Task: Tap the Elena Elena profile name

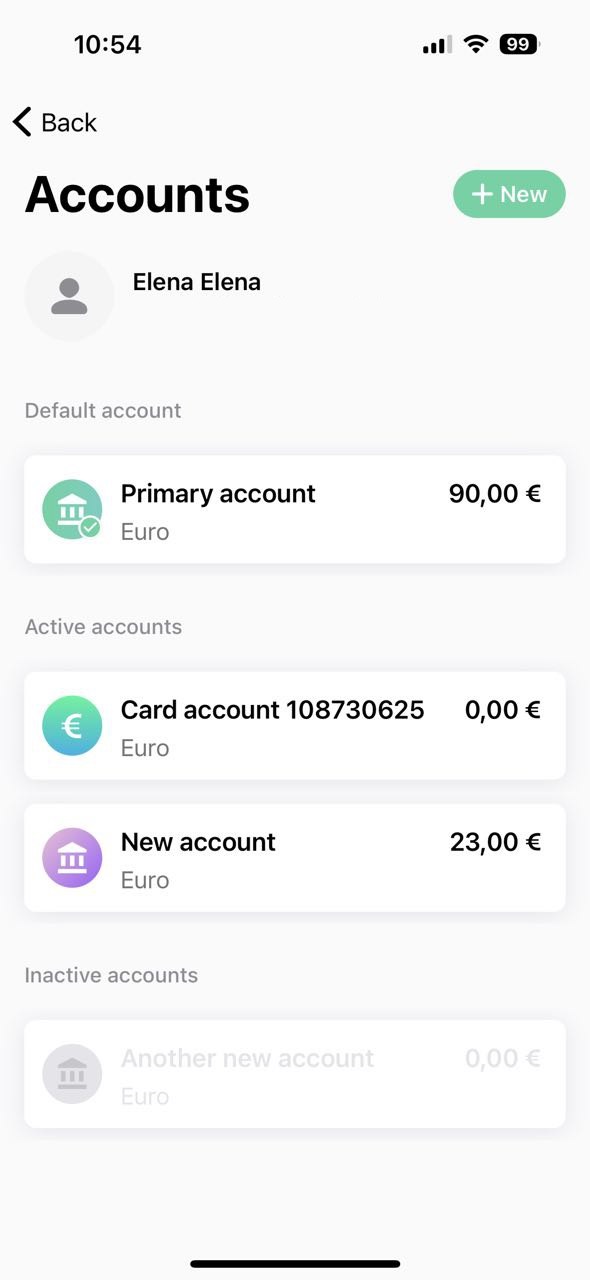Action: coord(197,282)
